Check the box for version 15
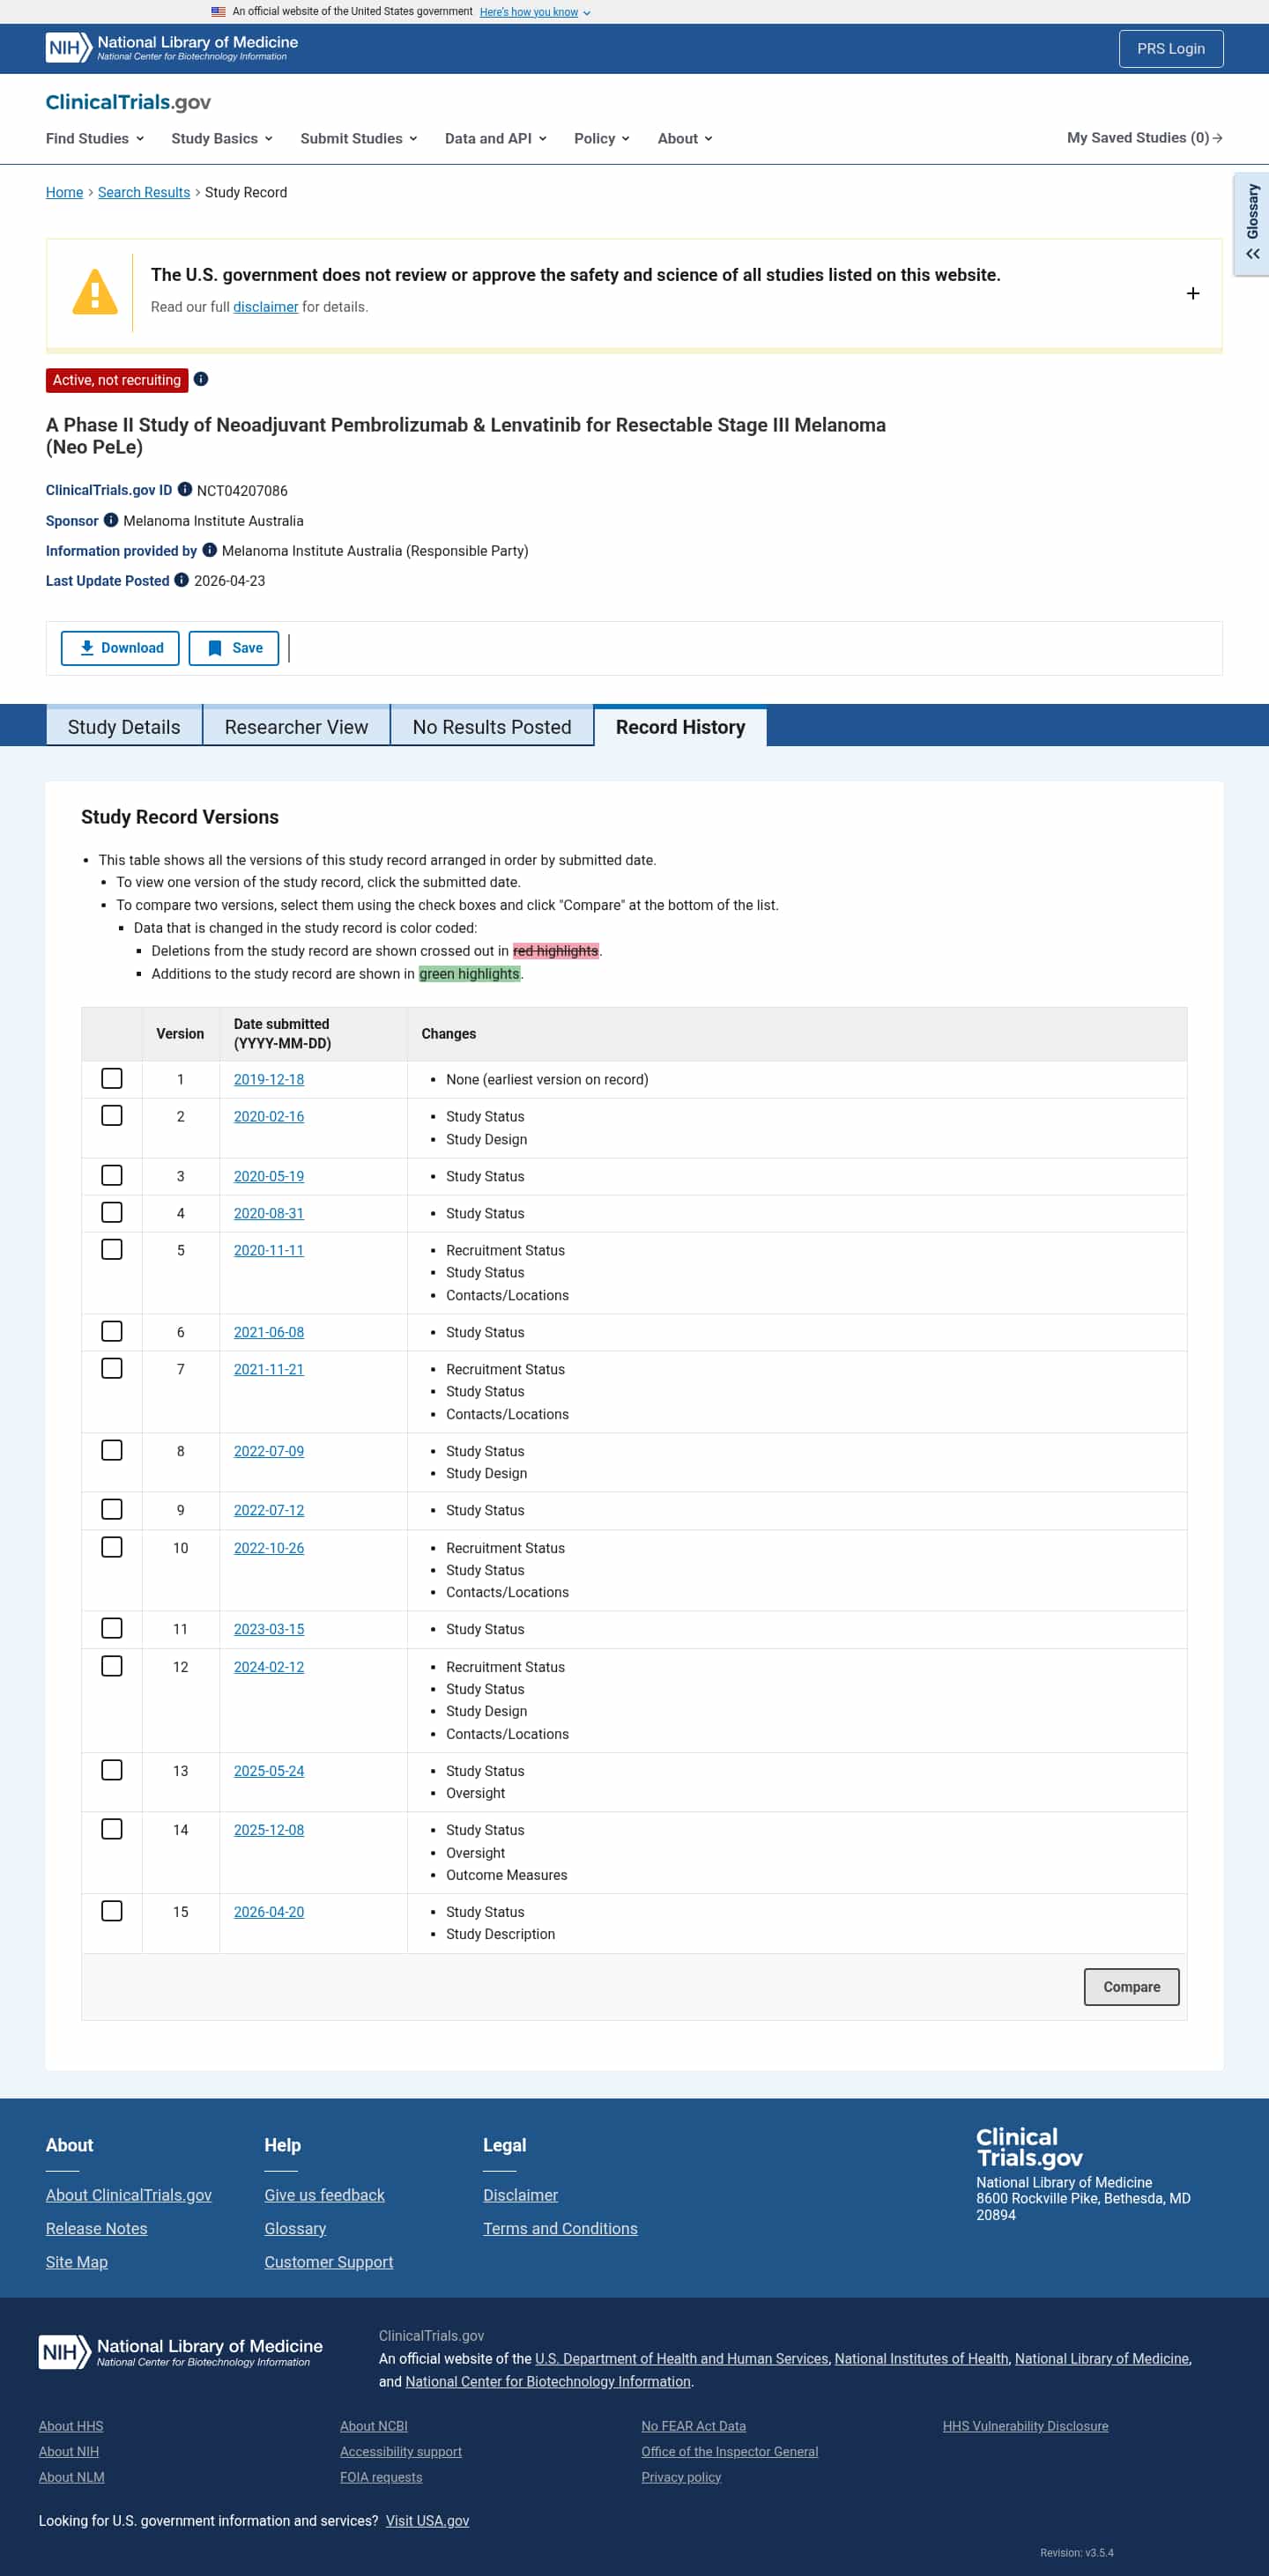Viewport: 1269px width, 2576px height. click(112, 1911)
